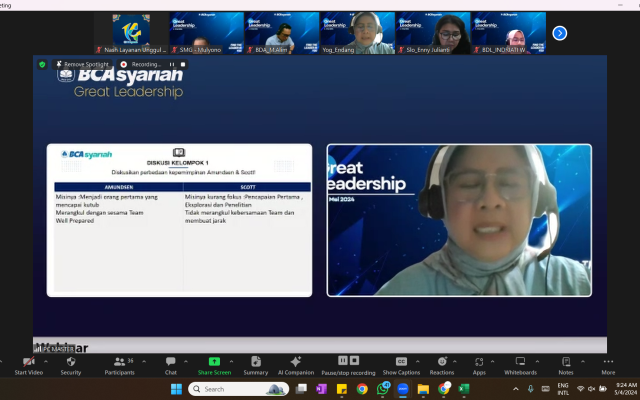
Task: Open the meeting Summary
Action: [x=256, y=365]
